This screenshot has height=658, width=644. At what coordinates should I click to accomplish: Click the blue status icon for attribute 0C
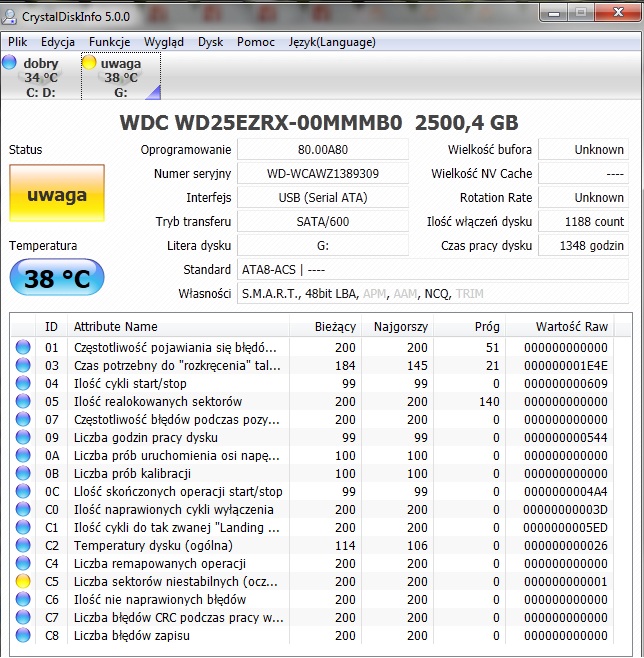(23, 491)
